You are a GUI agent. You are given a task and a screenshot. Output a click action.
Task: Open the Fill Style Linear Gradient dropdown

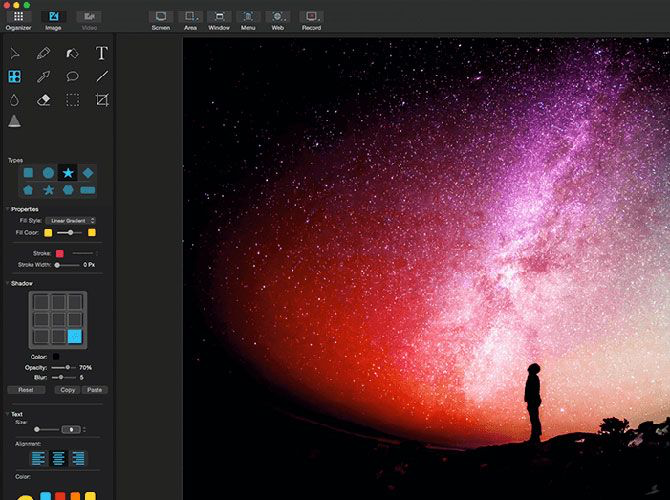(71, 221)
